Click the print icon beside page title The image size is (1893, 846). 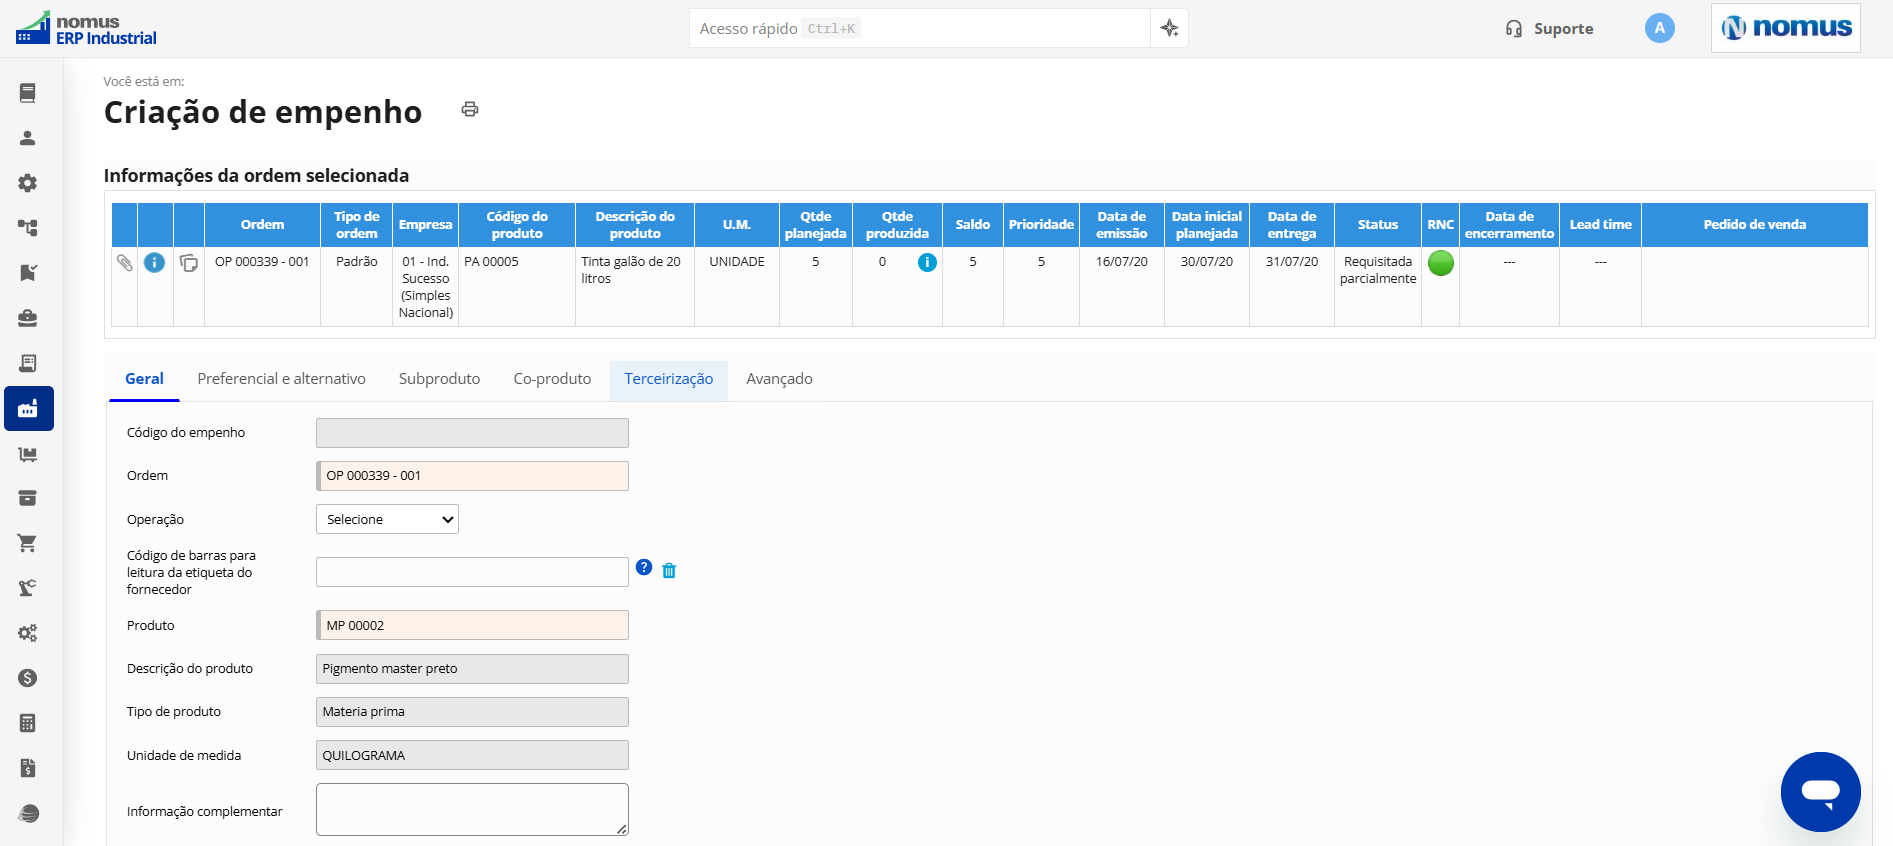tap(470, 109)
